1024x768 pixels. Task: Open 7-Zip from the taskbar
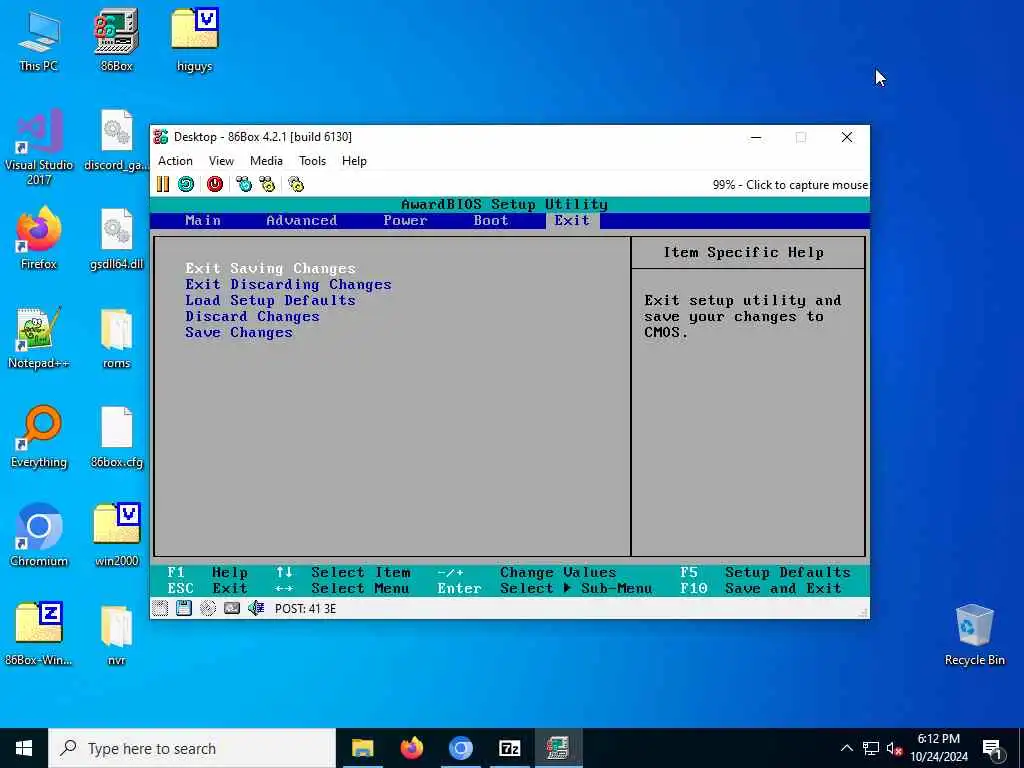coord(509,748)
